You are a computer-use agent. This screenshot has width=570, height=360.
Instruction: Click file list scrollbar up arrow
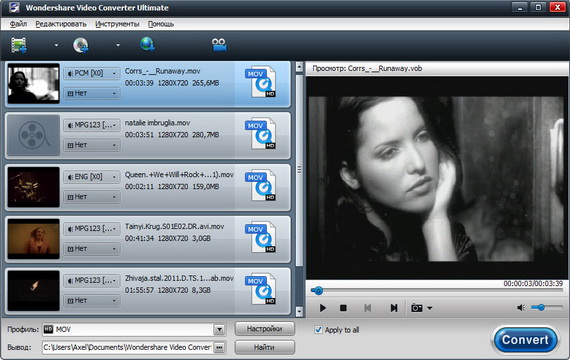[x=299, y=67]
